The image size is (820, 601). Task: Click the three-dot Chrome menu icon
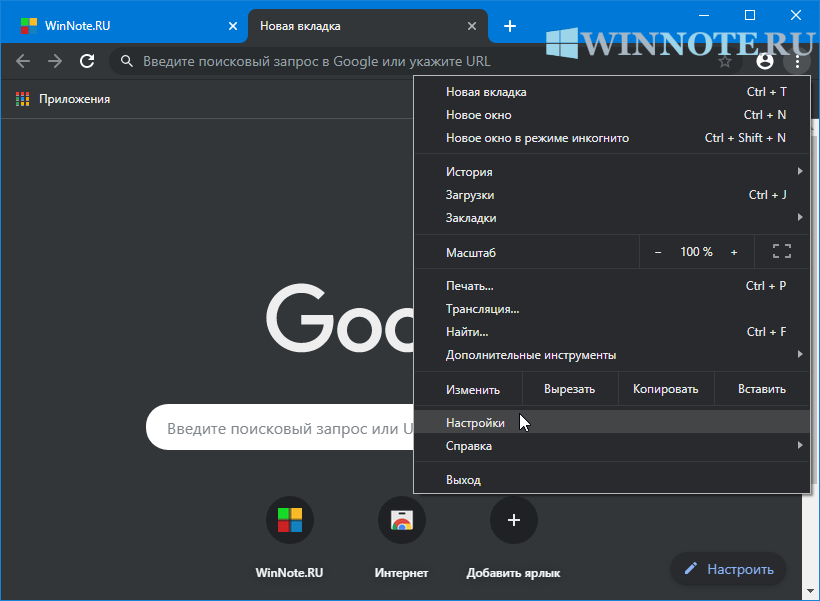point(797,61)
